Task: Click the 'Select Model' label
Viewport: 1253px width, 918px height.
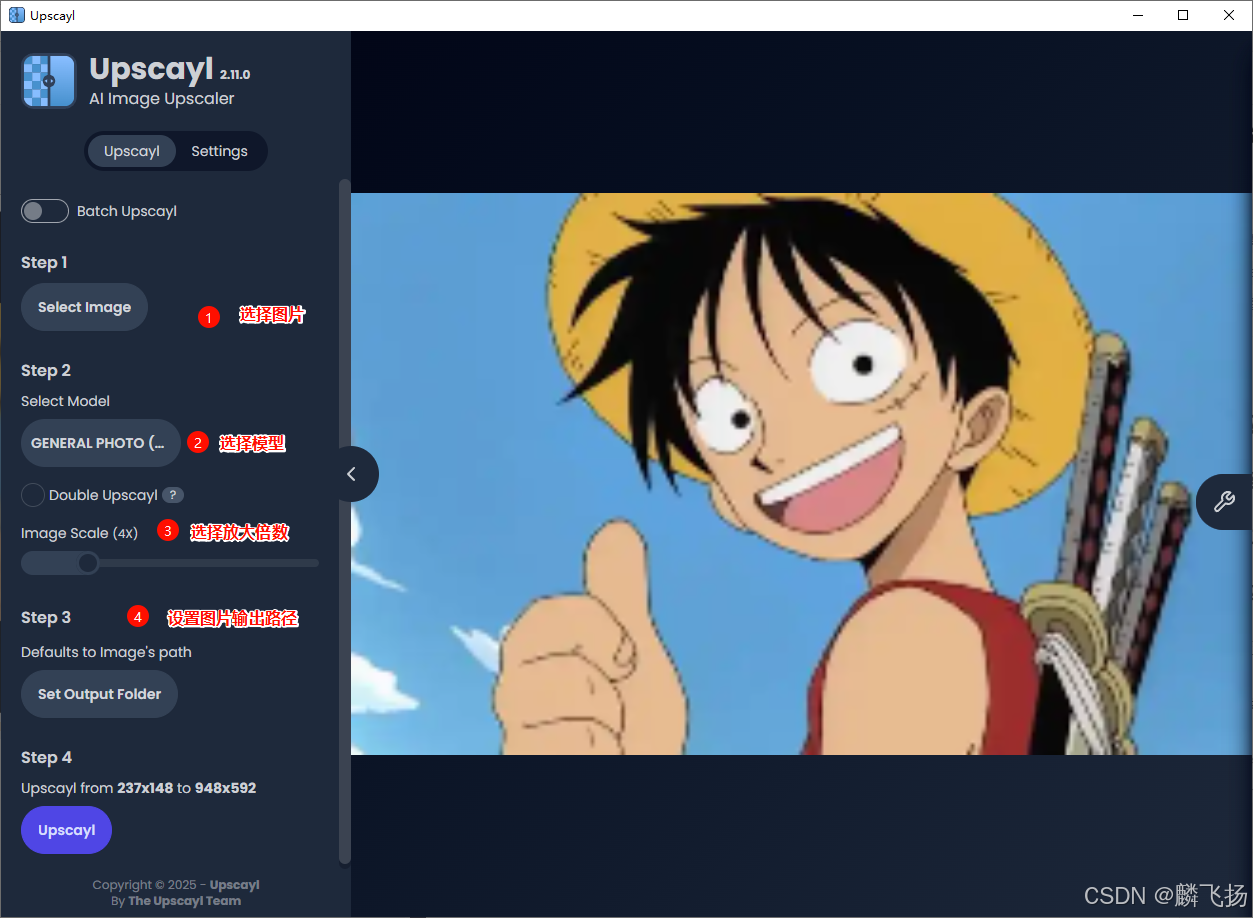Action: (x=65, y=401)
